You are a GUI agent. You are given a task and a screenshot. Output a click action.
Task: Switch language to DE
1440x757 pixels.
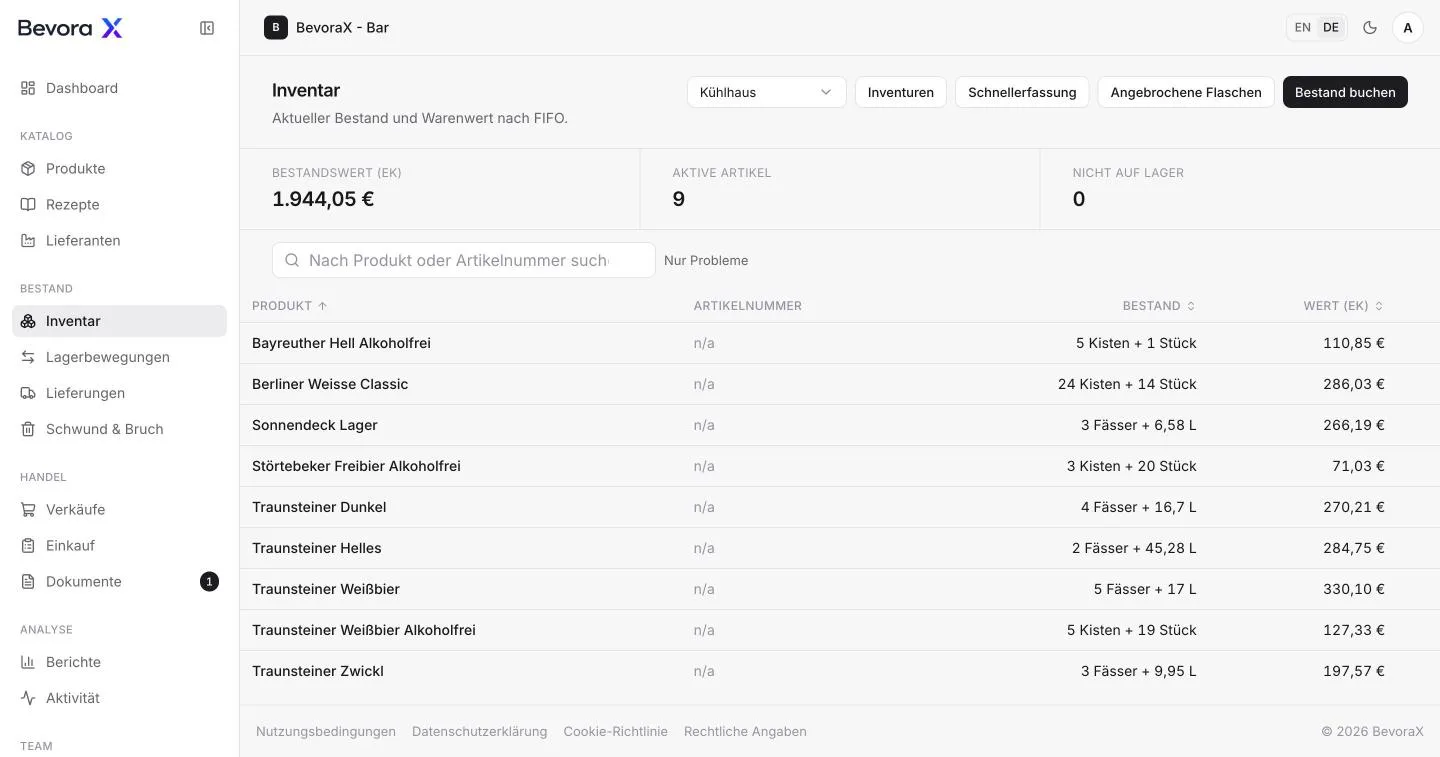point(1331,28)
